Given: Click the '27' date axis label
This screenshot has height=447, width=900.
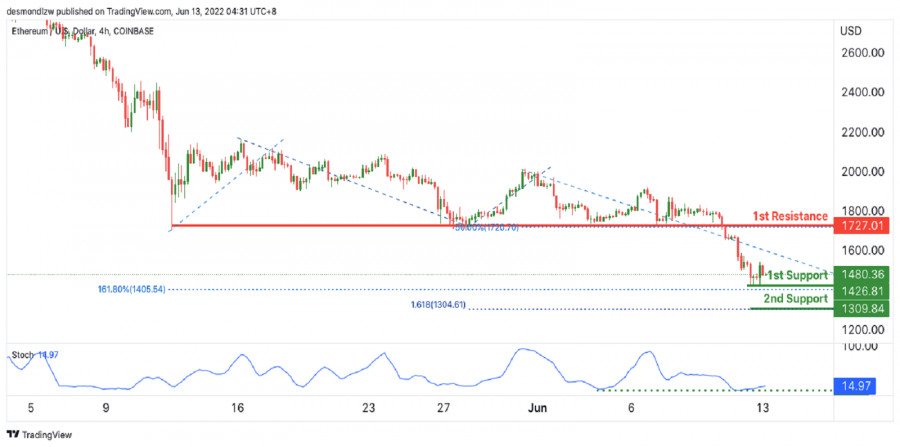Looking at the screenshot, I should [443, 409].
